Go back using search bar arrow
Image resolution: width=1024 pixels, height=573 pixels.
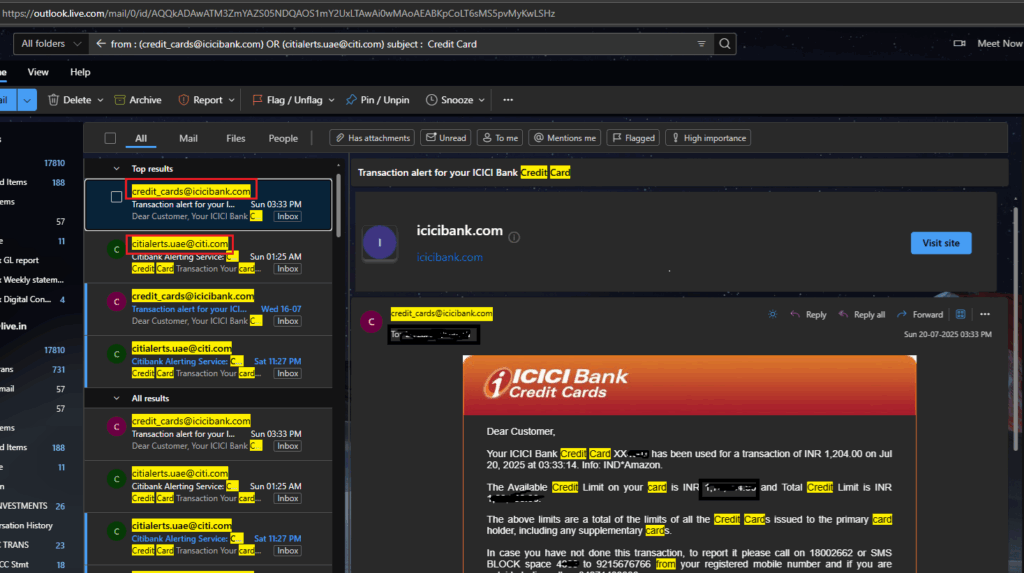(100, 44)
